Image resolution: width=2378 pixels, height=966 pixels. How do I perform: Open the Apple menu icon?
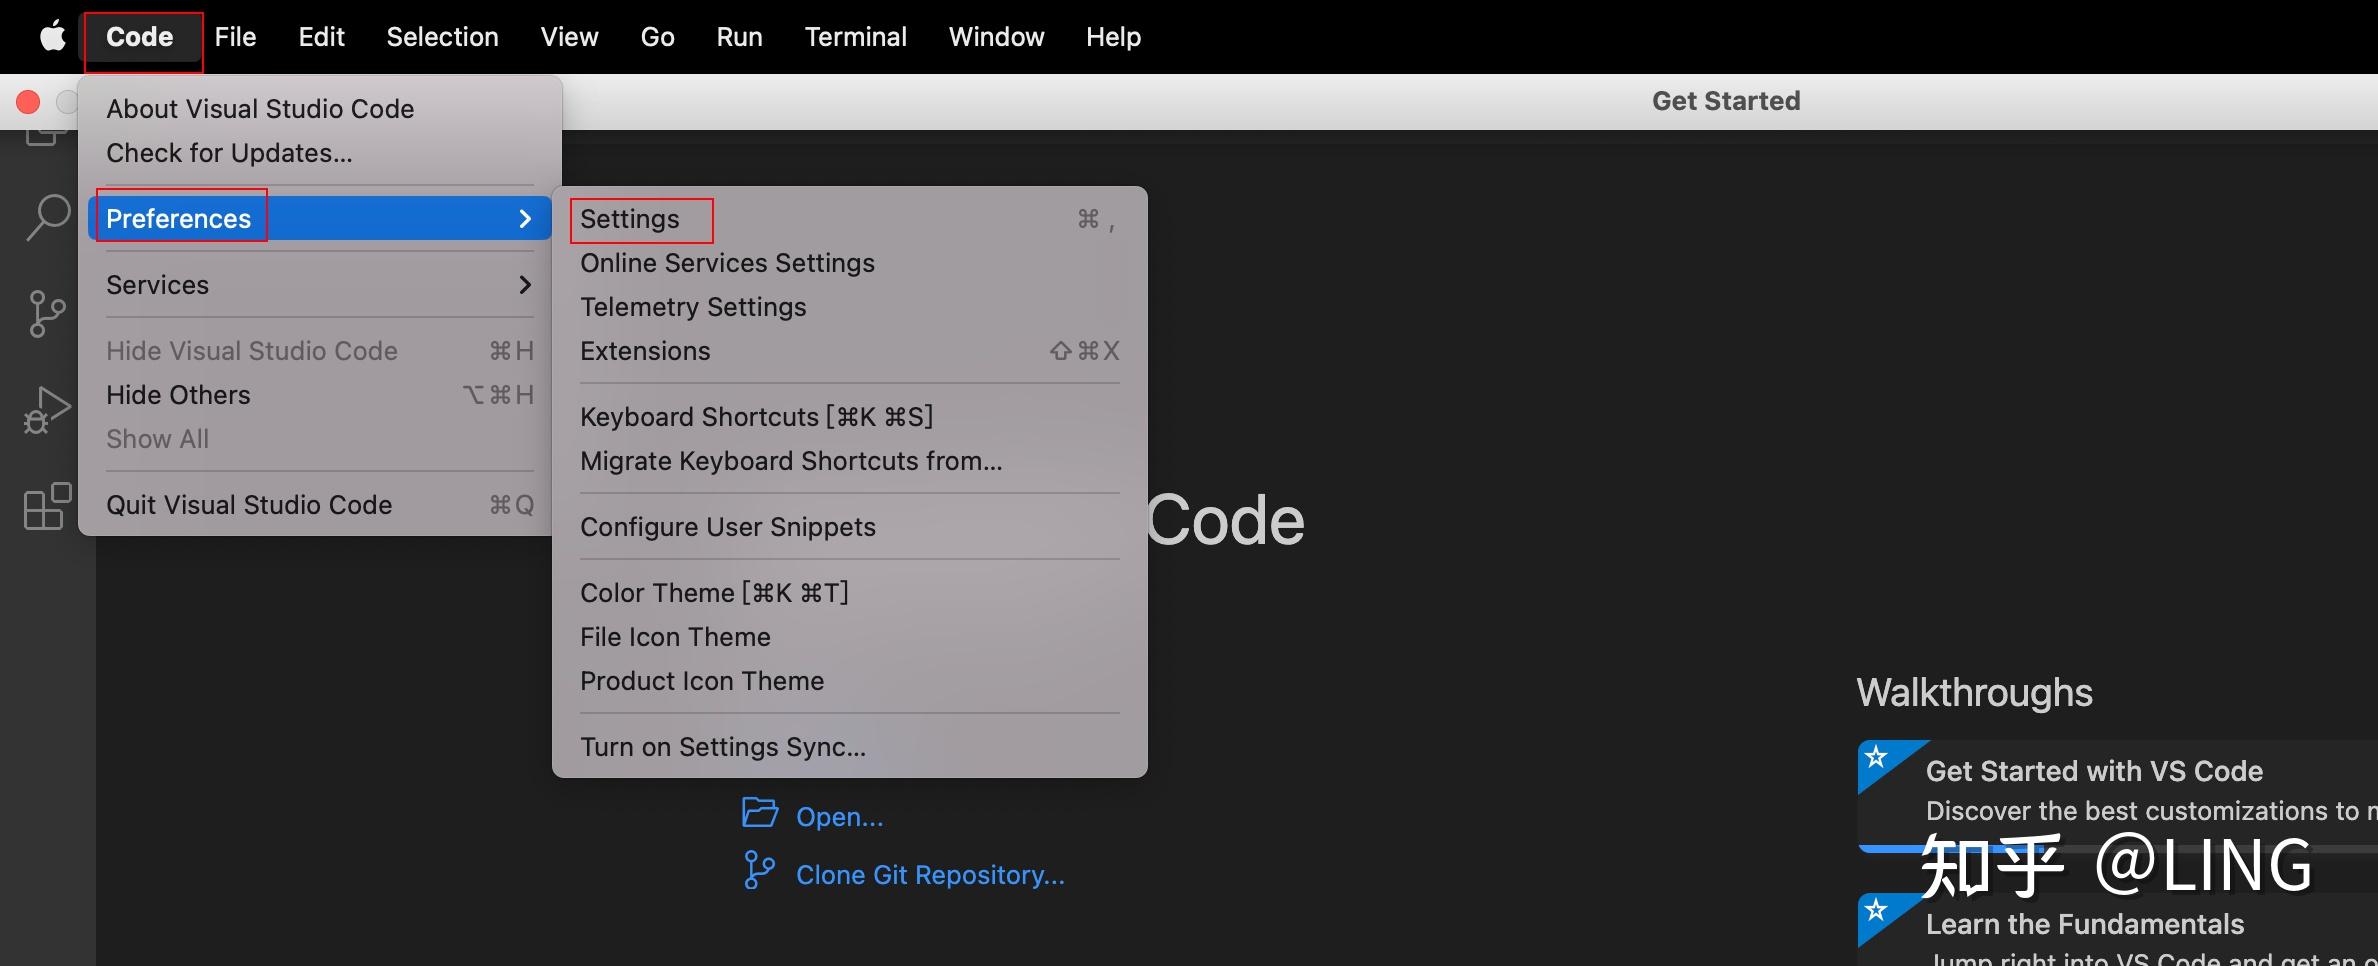tap(52, 37)
